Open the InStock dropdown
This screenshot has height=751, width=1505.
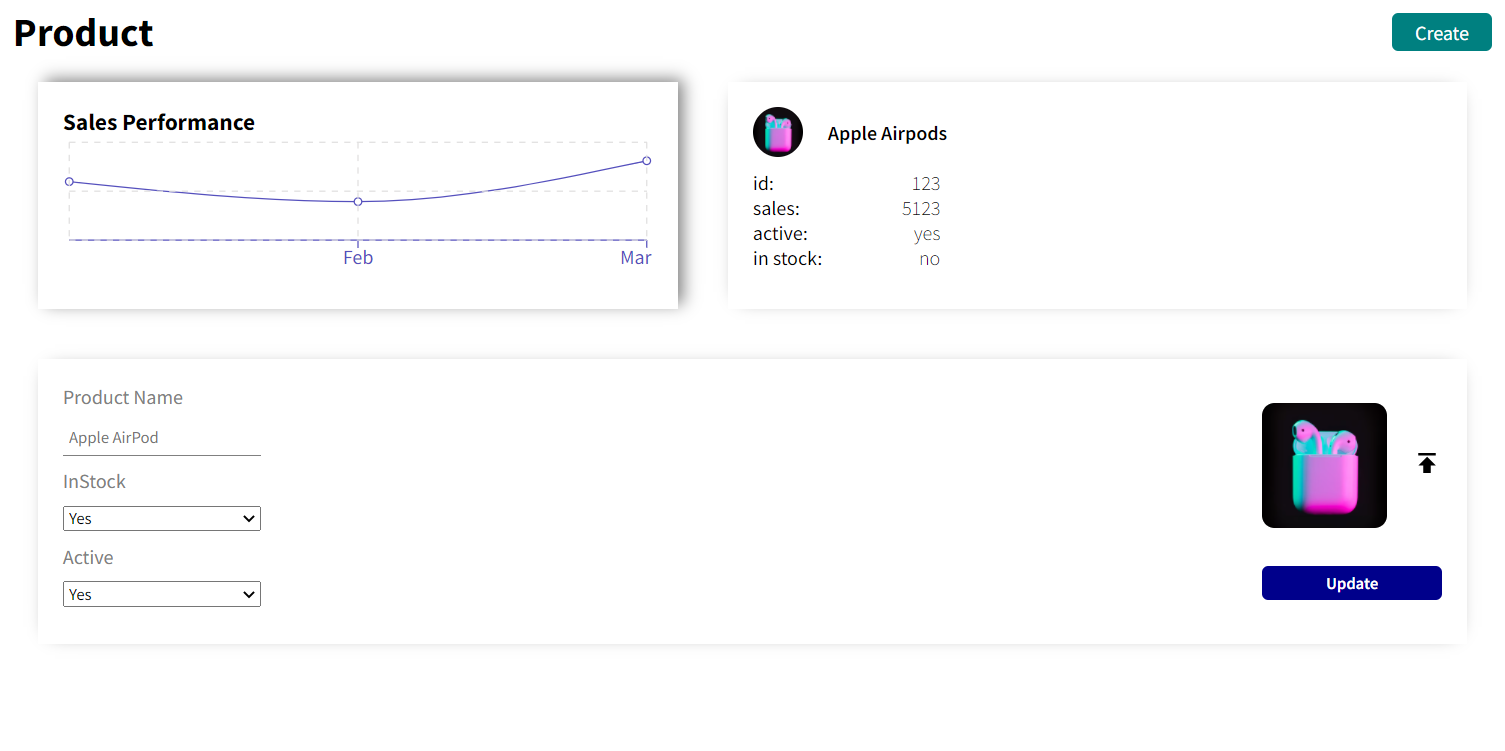click(x=162, y=518)
